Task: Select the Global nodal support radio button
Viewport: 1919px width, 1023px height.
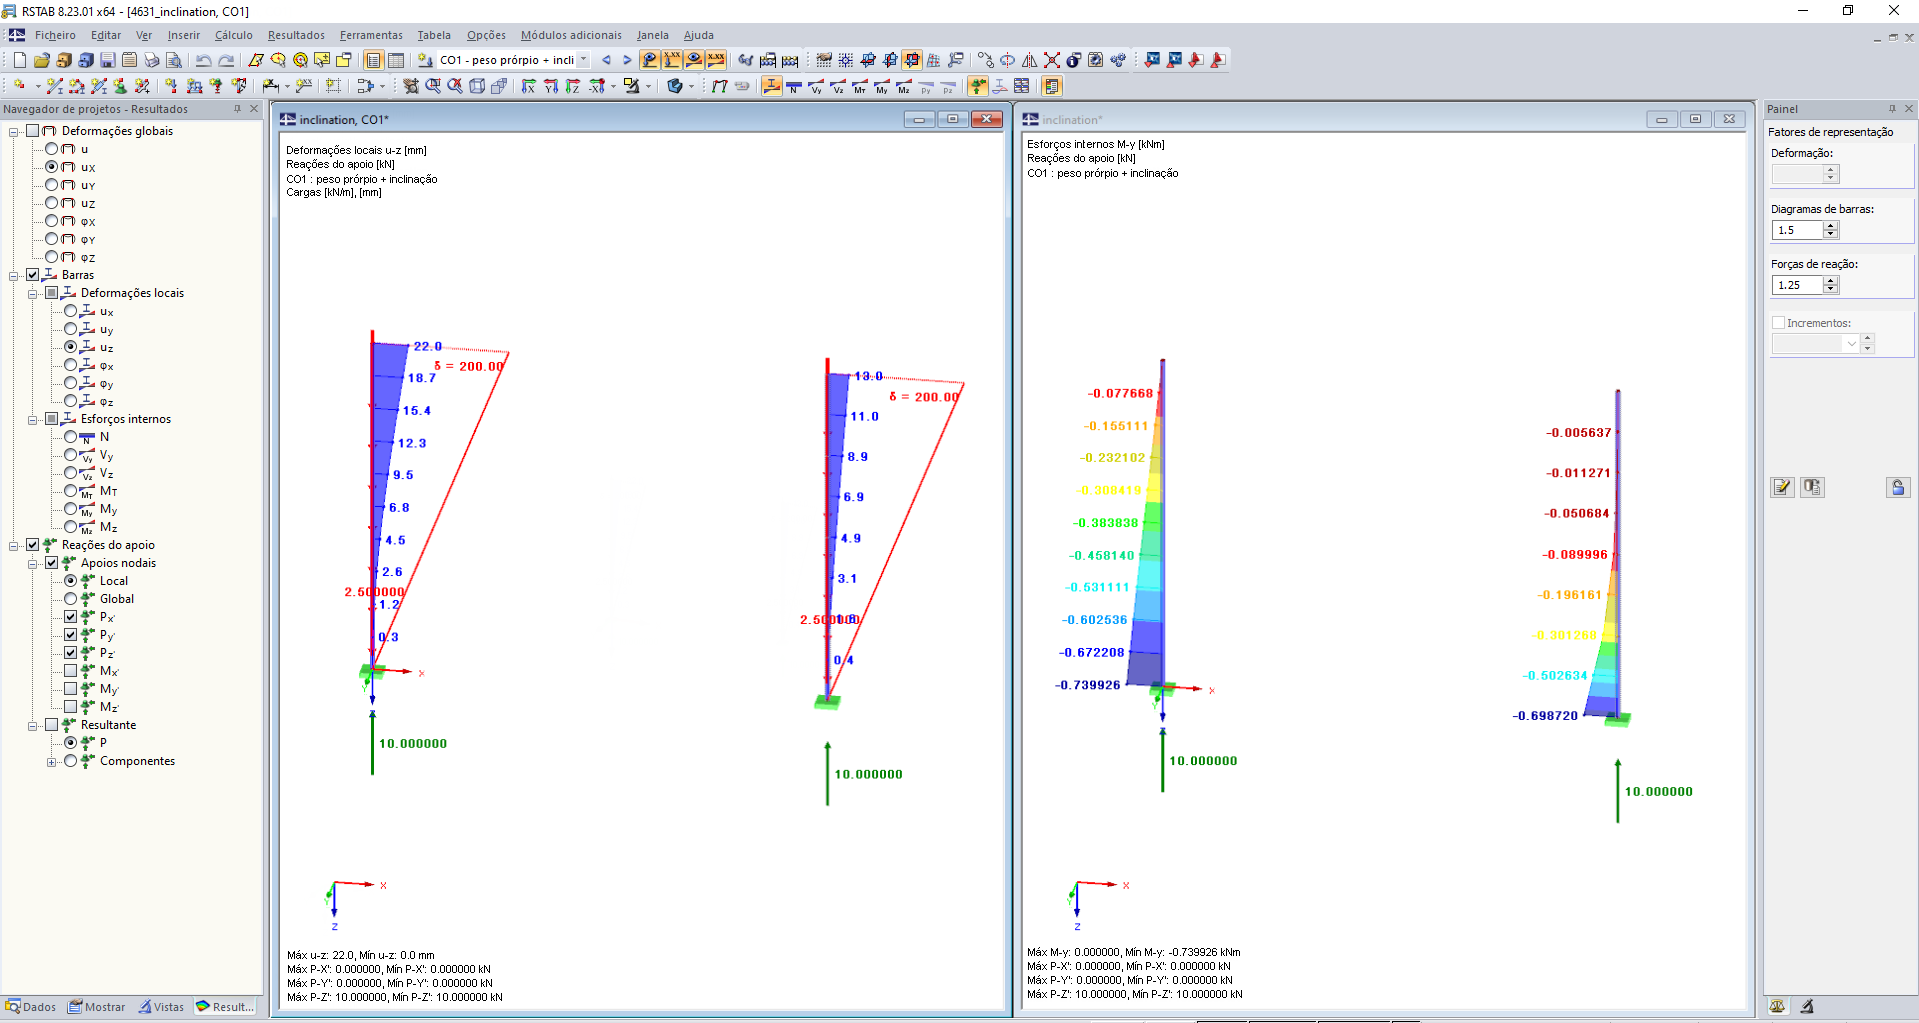Action: click(x=71, y=599)
